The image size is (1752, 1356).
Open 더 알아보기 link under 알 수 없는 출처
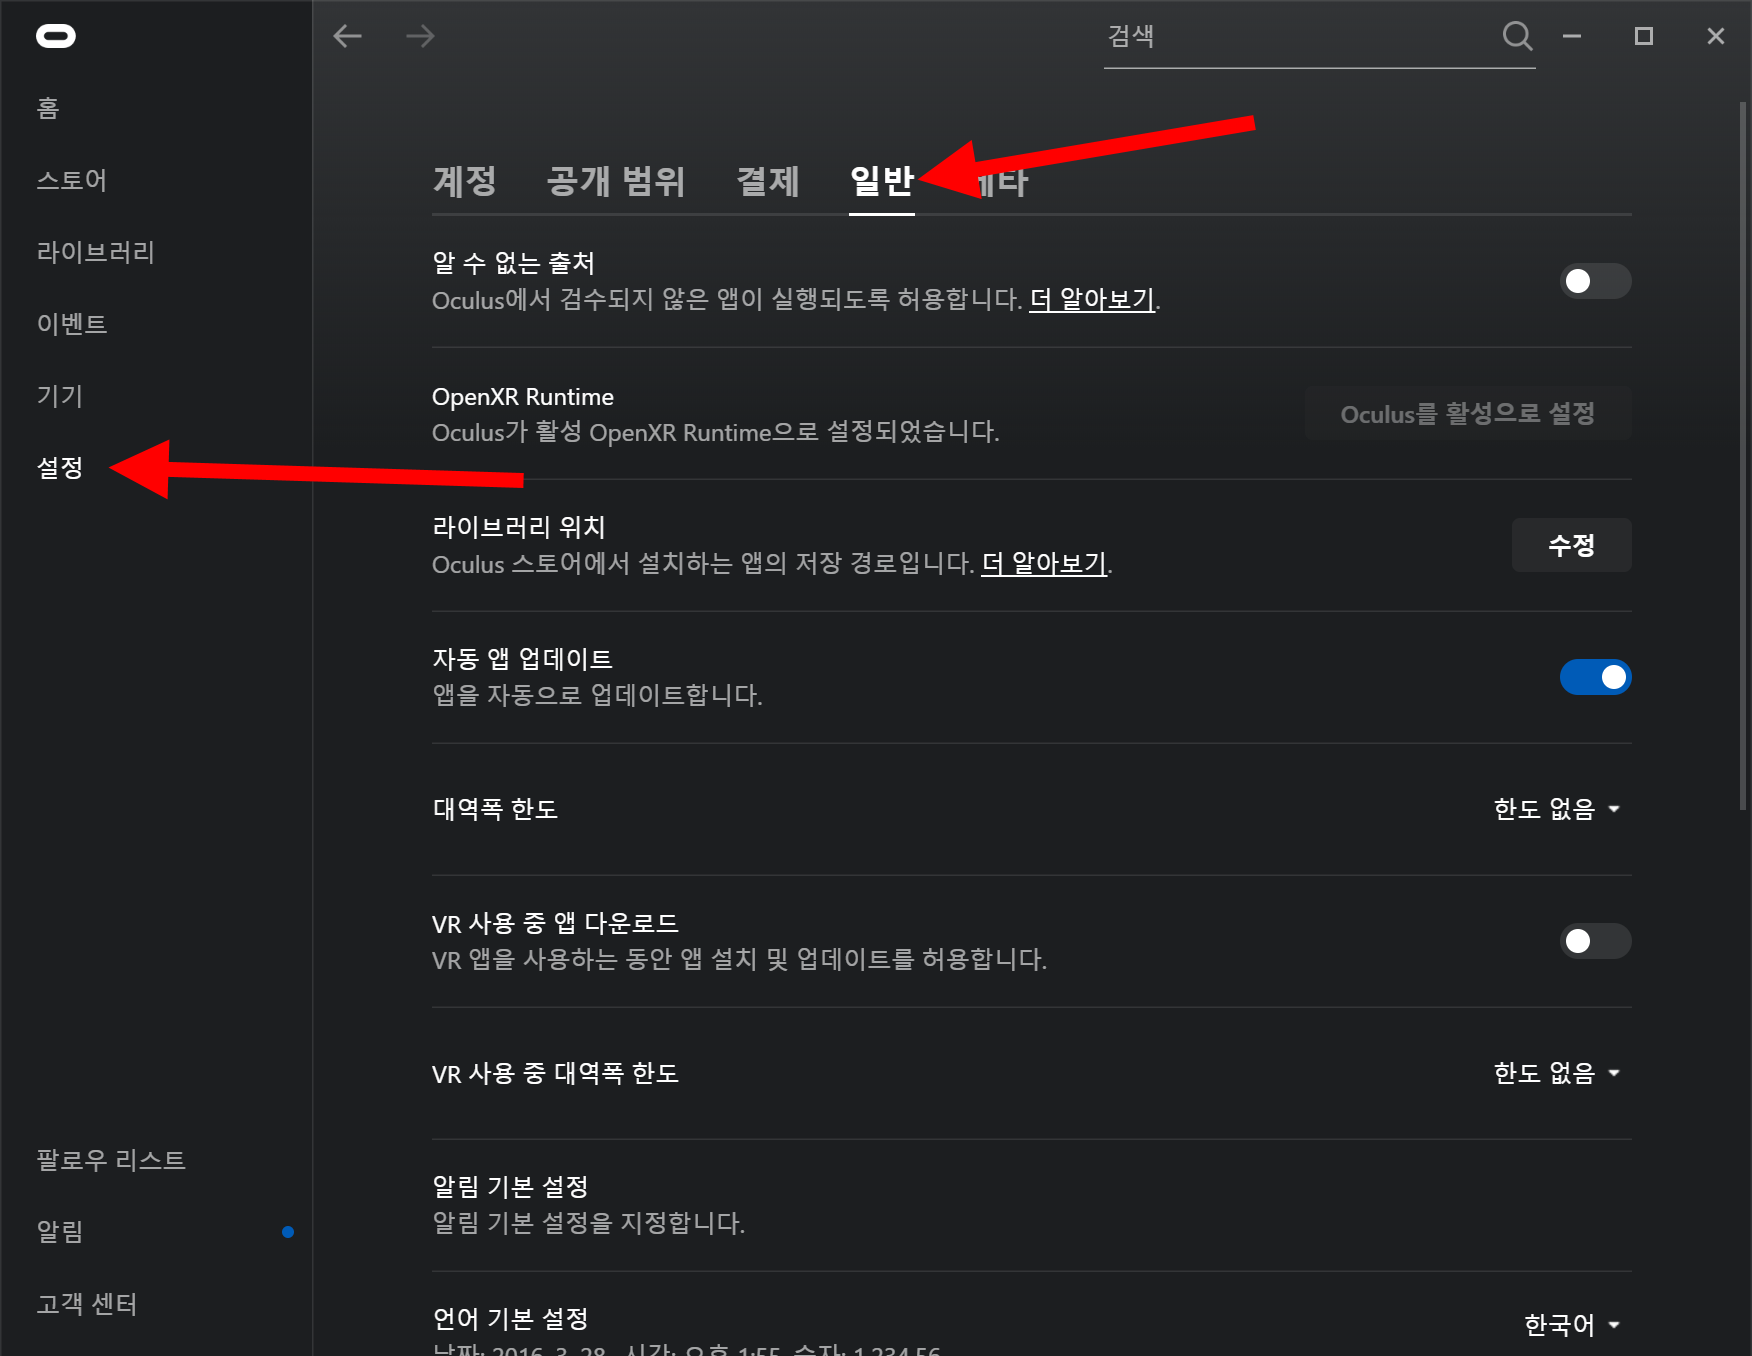pos(1093,299)
